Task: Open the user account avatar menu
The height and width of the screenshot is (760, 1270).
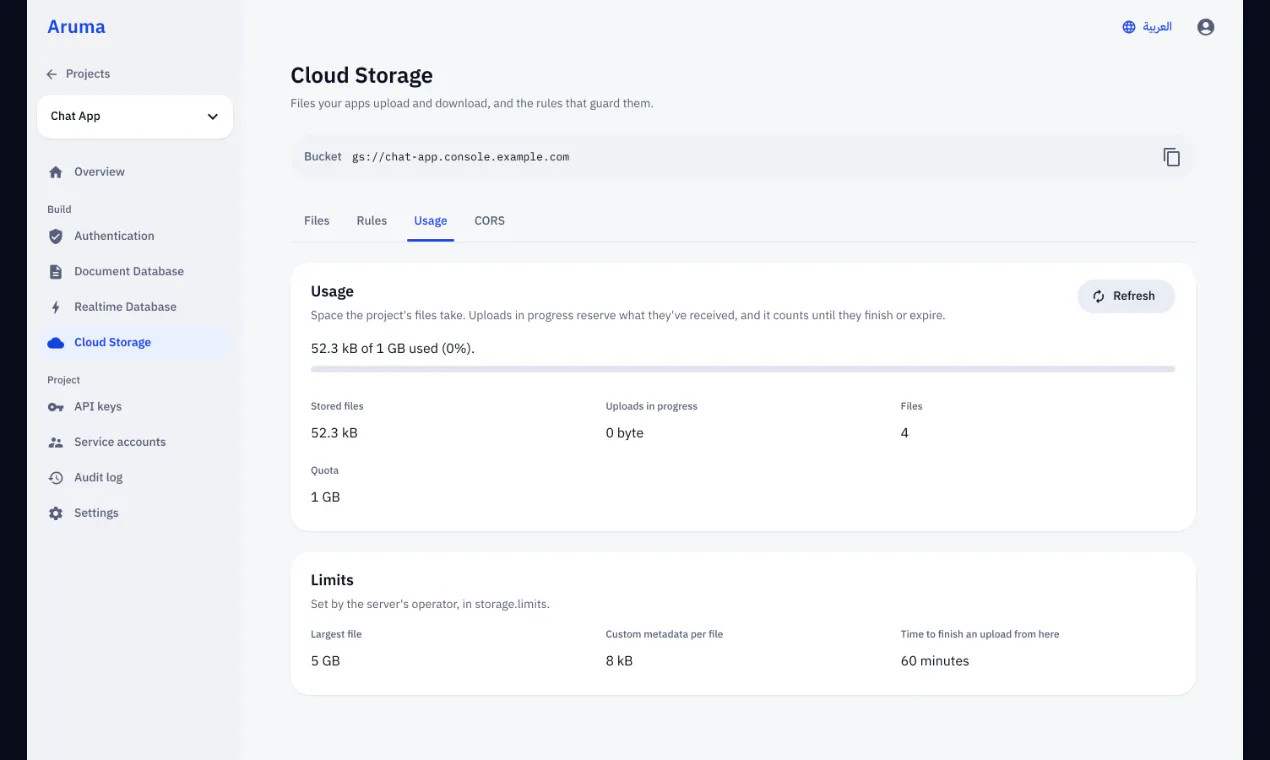Action: tap(1205, 27)
